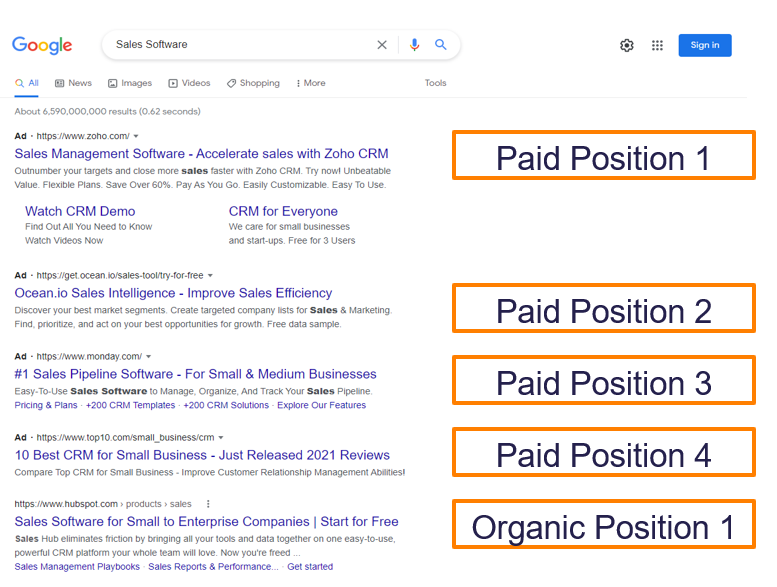Open the Ocean.io Sales Intelligence ad

(173, 293)
